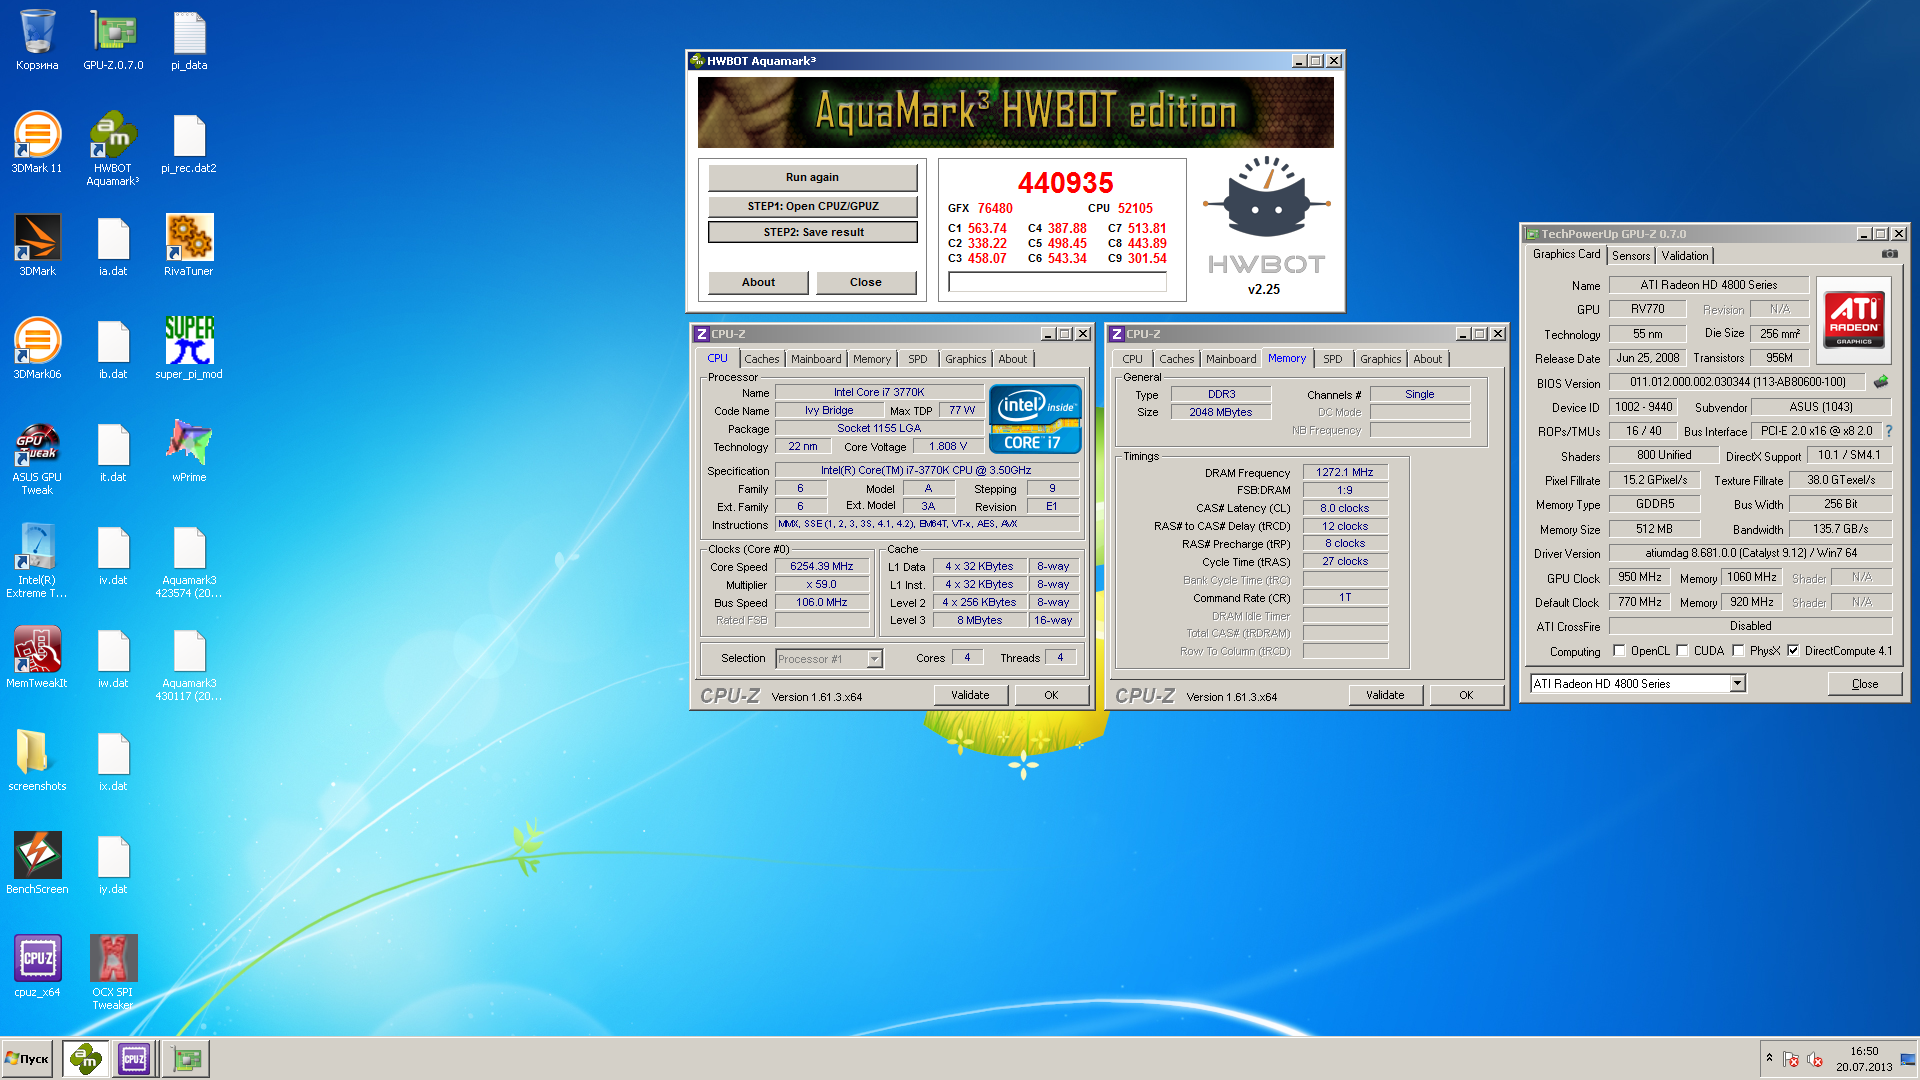This screenshot has width=1920, height=1080.
Task: Select Aquamark3 423574 result file
Action: pyautogui.click(x=189, y=561)
